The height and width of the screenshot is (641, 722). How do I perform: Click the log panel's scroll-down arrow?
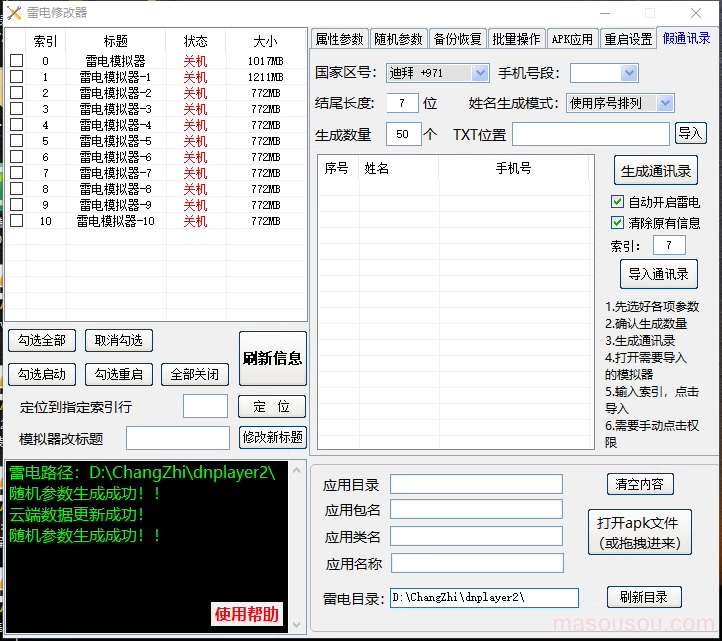point(296,625)
